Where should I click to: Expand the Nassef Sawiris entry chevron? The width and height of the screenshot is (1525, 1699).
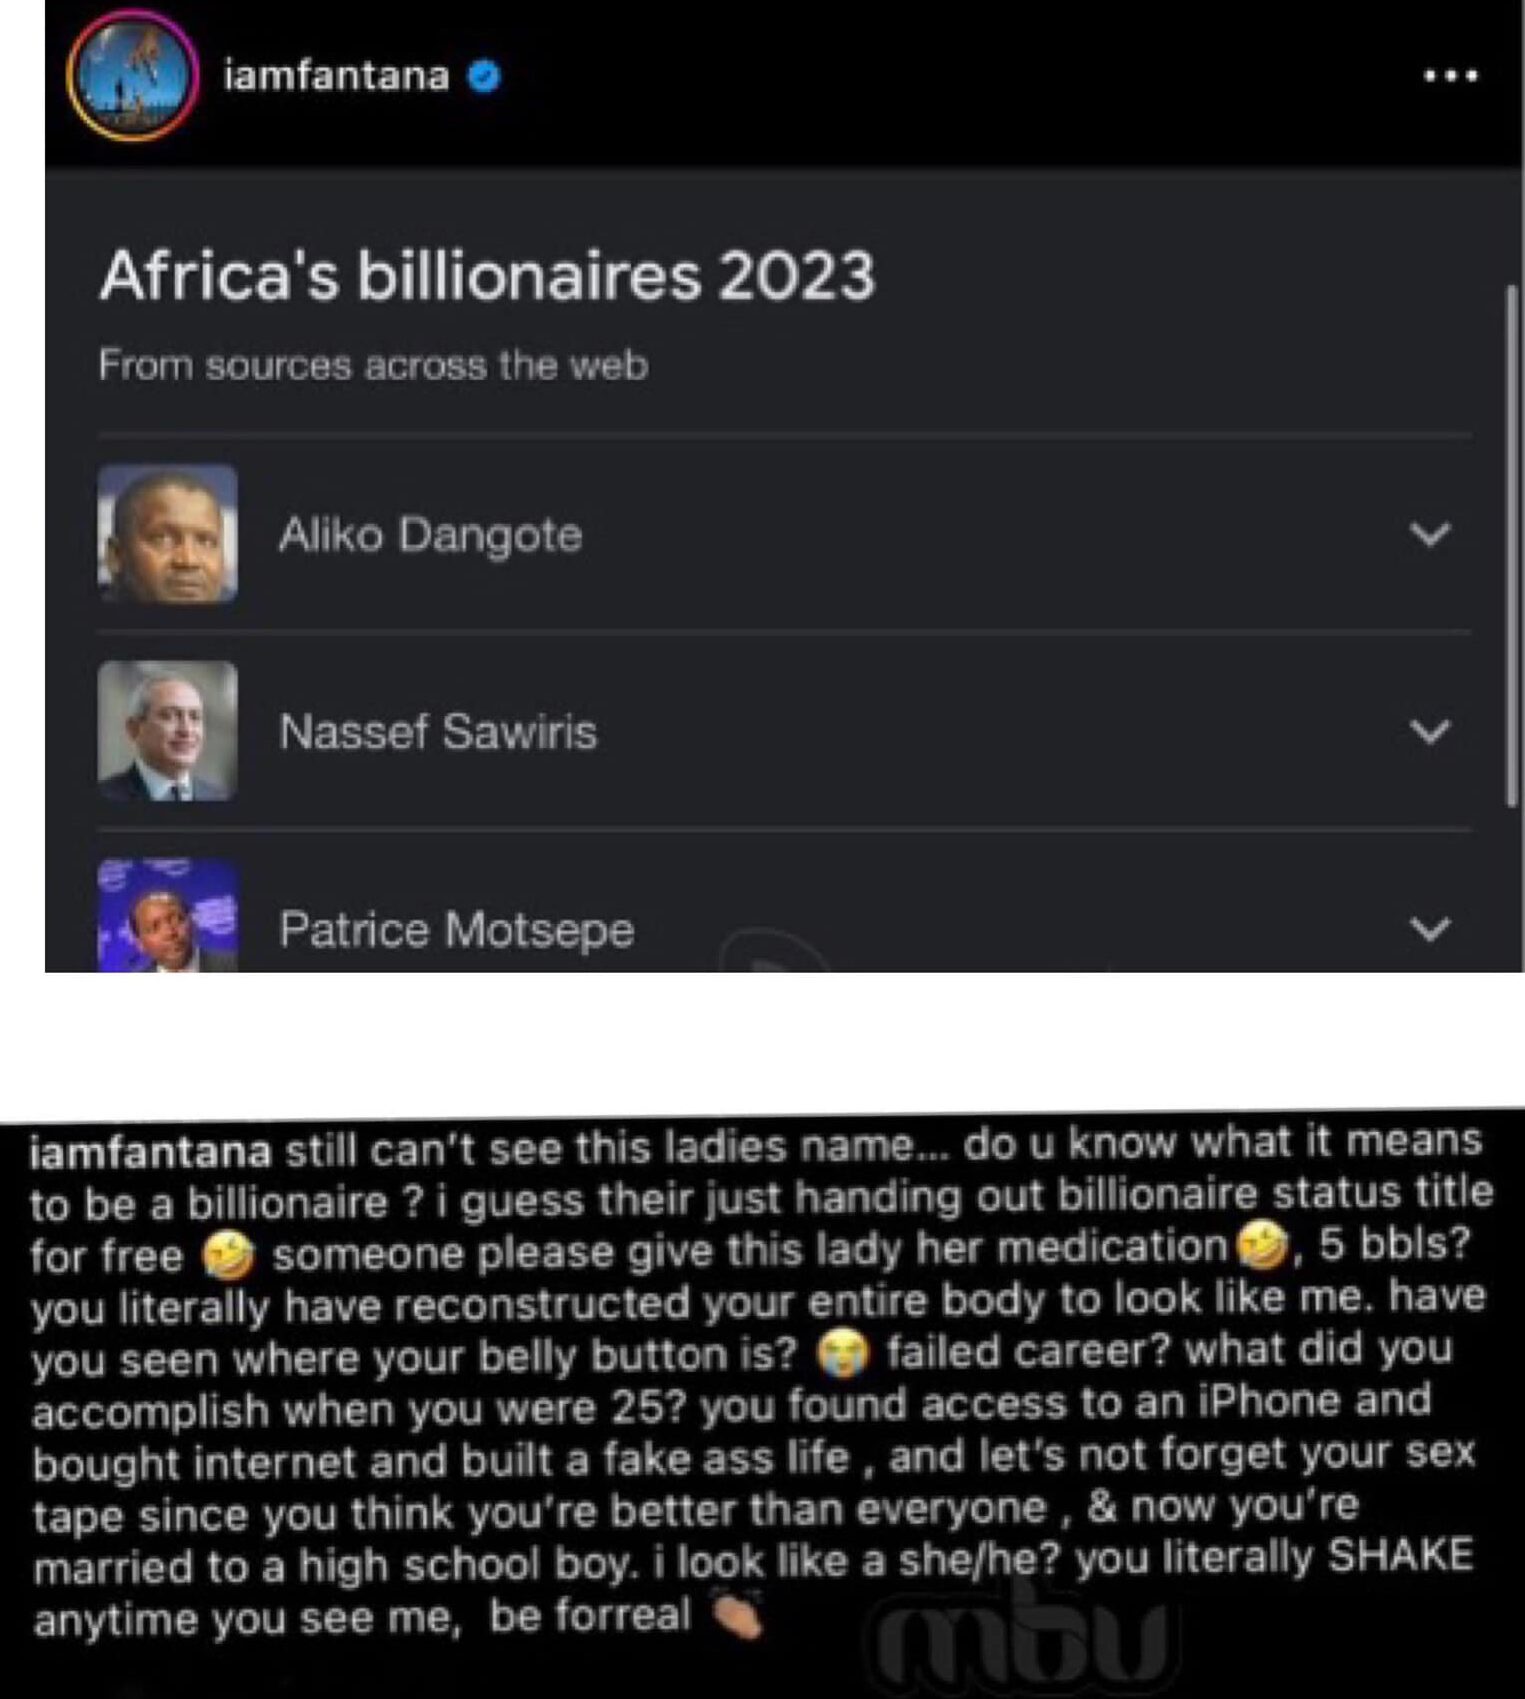point(1430,731)
